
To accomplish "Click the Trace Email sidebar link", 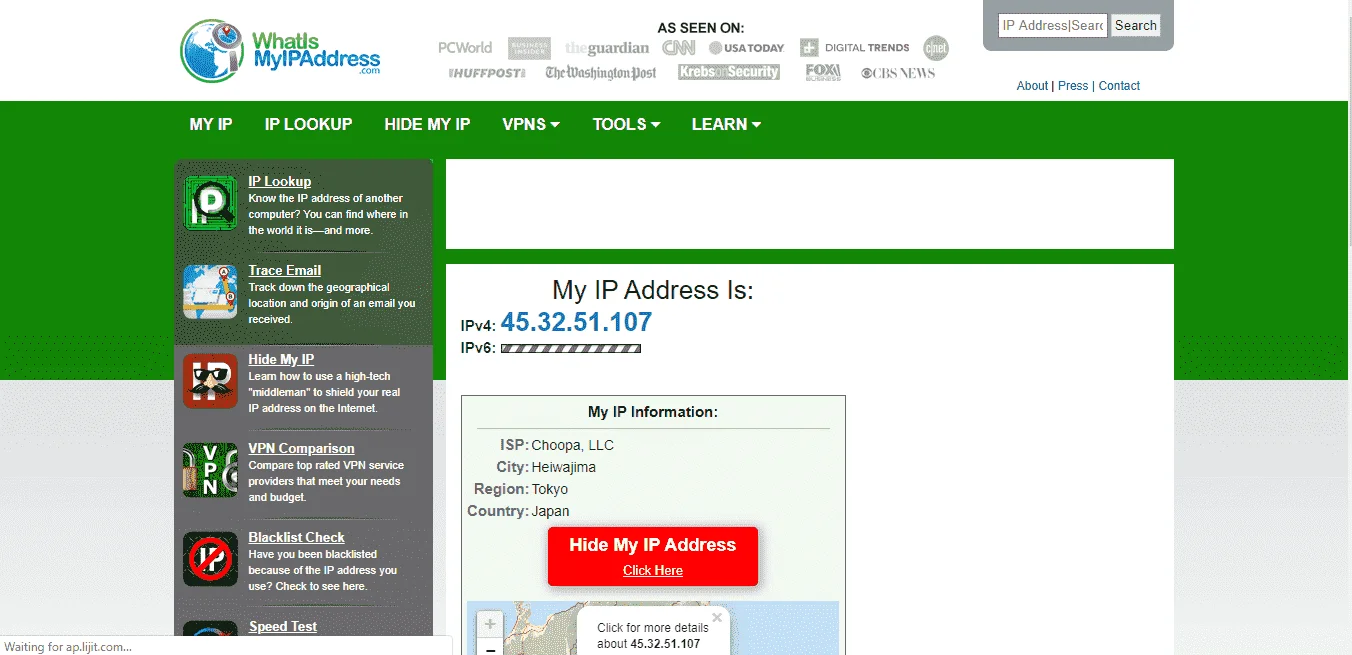I will pos(285,271).
